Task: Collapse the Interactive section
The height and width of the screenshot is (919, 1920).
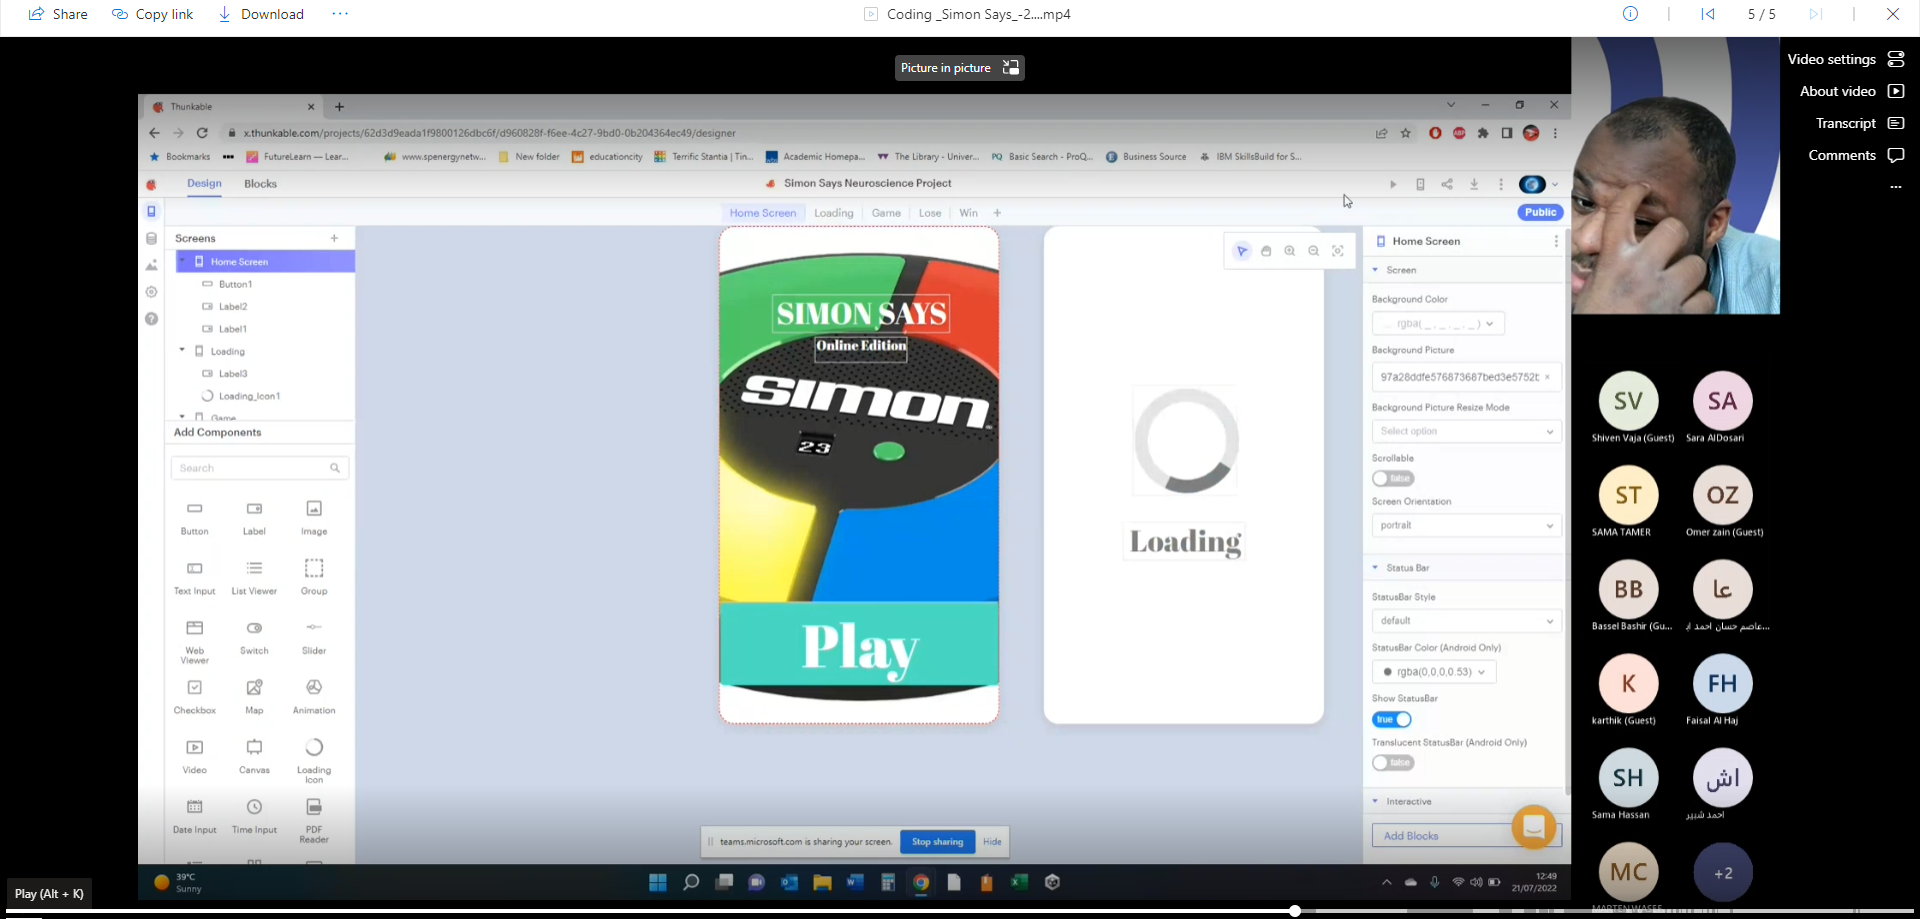Action: 1375,802
